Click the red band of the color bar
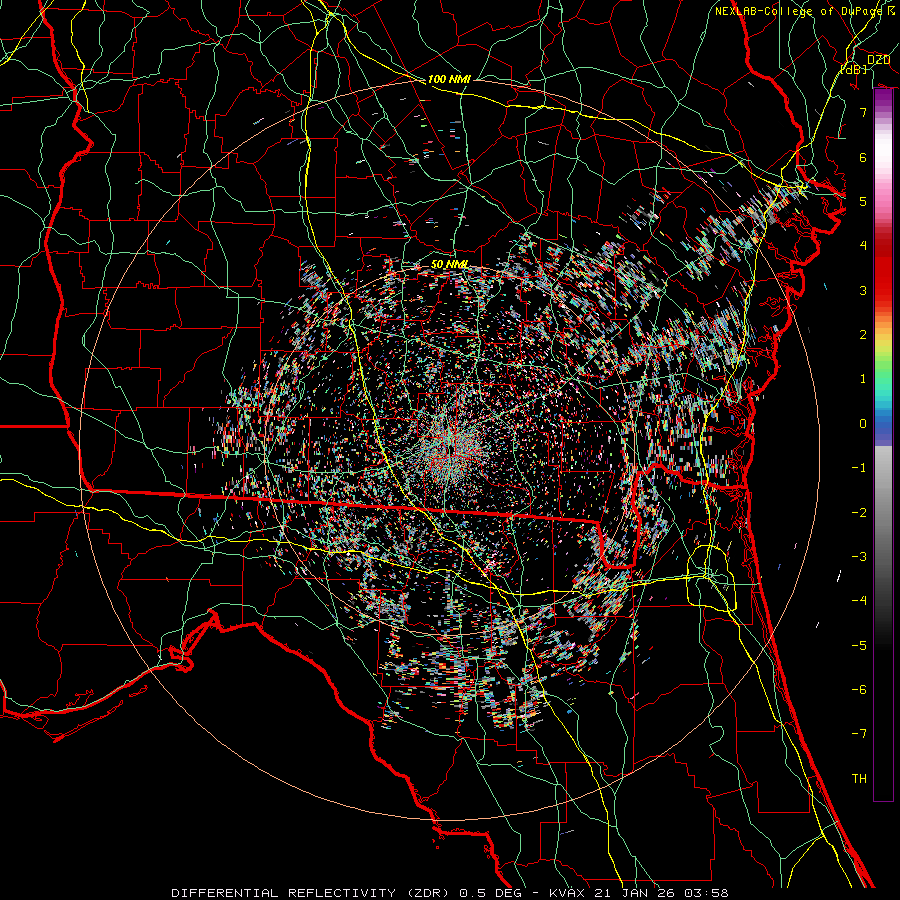900x900 pixels. click(x=883, y=270)
